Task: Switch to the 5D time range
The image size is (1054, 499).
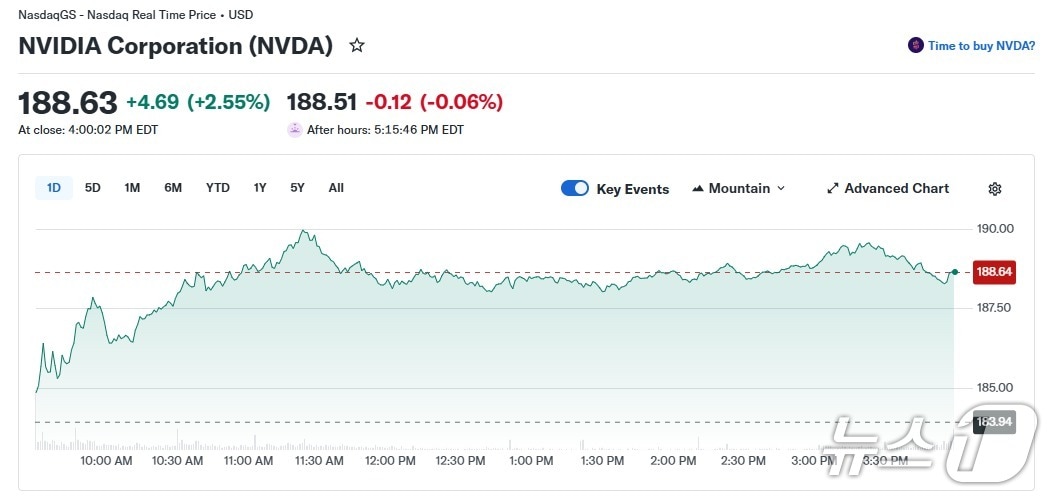Action: 93,188
